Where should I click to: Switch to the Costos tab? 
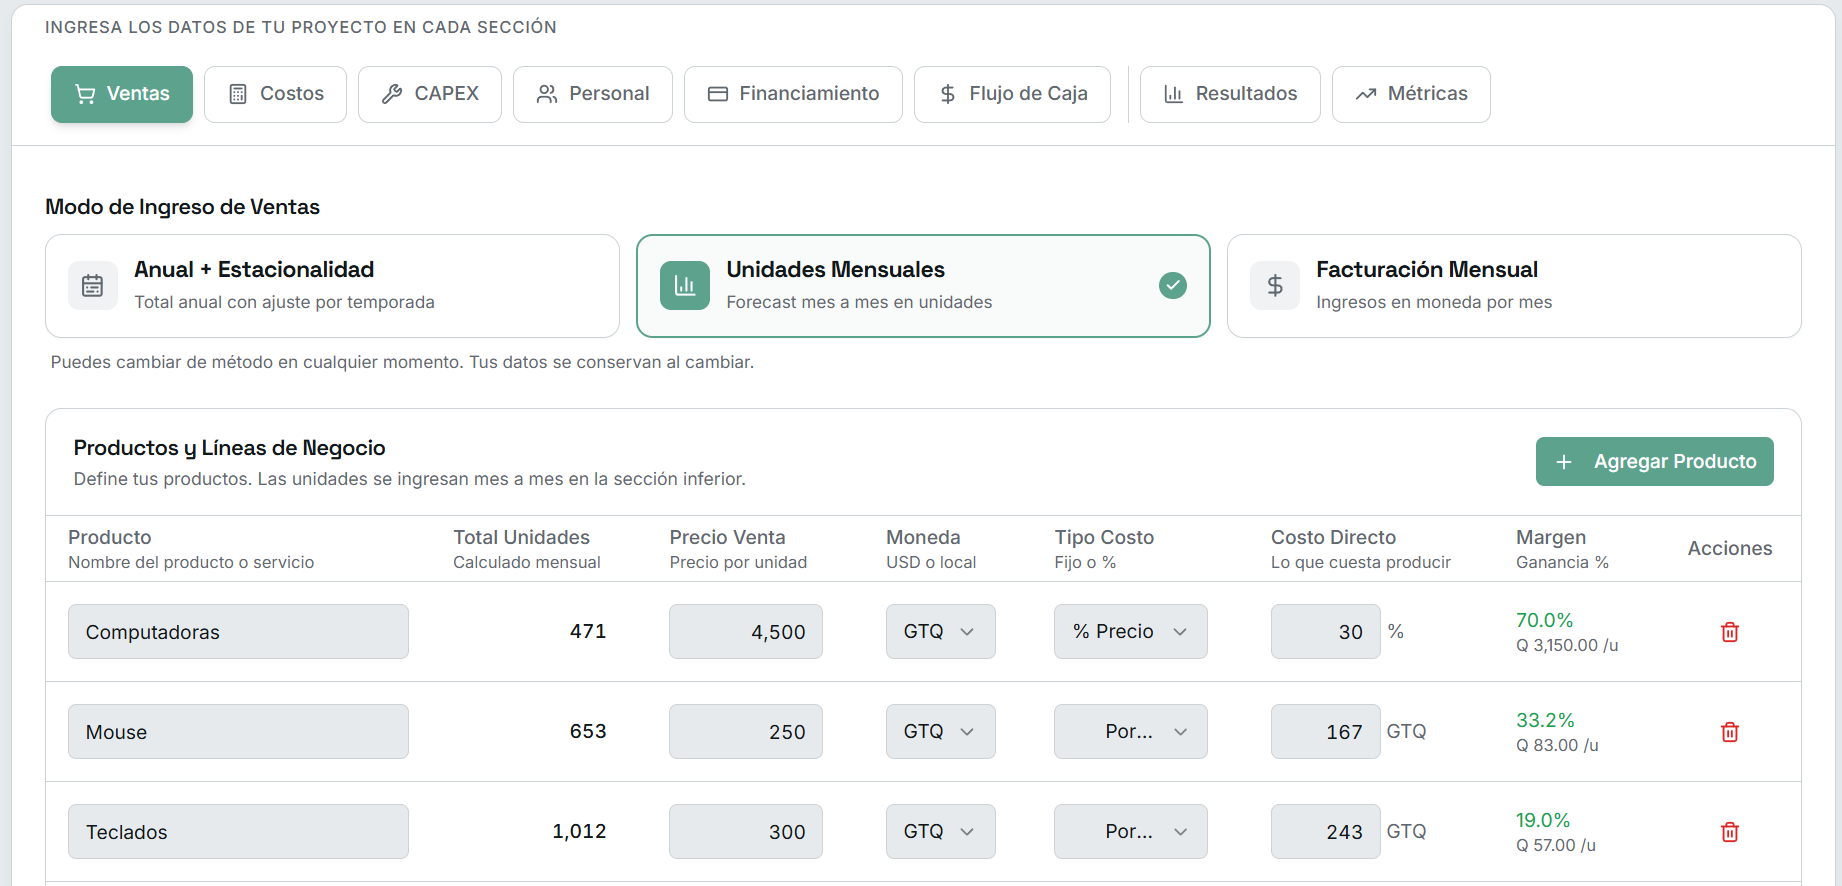(x=276, y=94)
